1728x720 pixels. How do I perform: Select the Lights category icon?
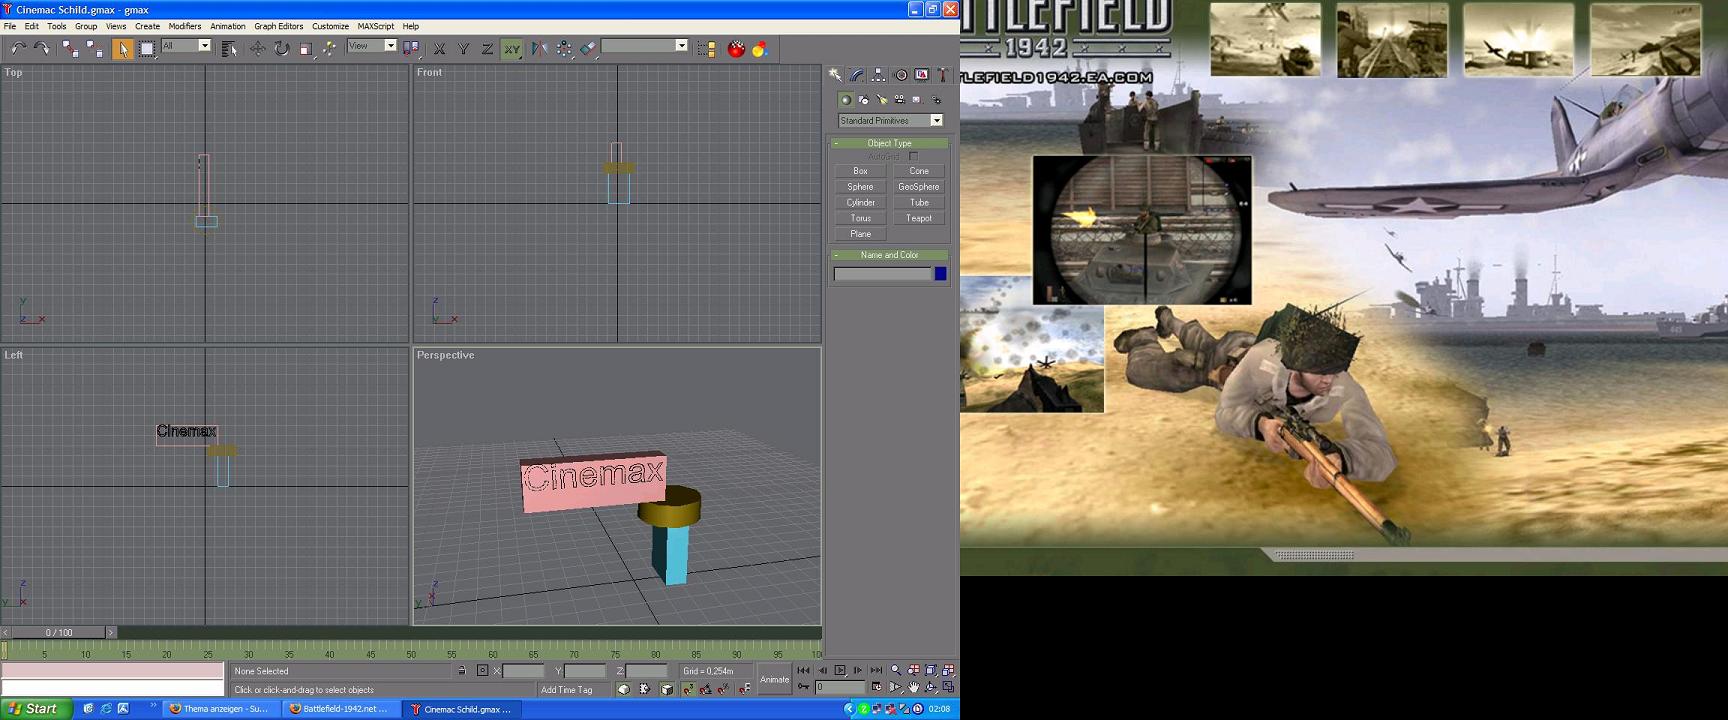[x=882, y=100]
